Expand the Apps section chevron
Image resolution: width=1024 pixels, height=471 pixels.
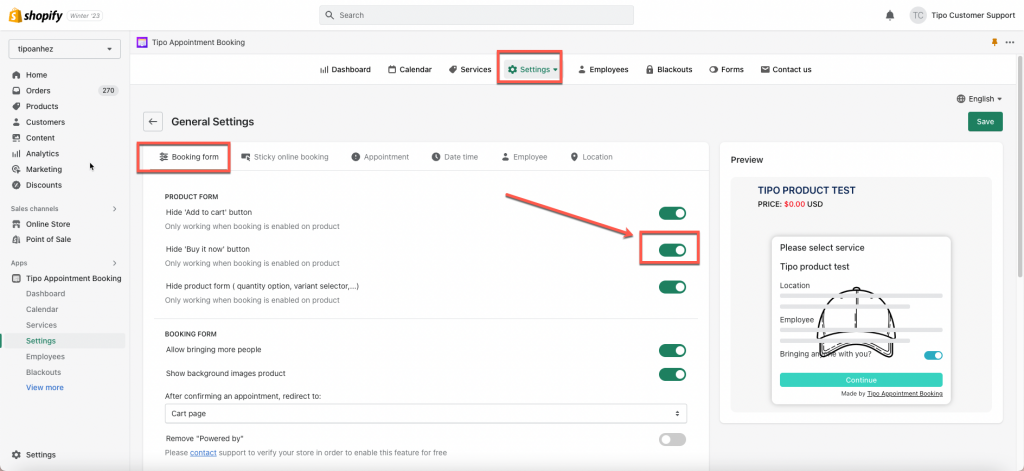(x=115, y=263)
